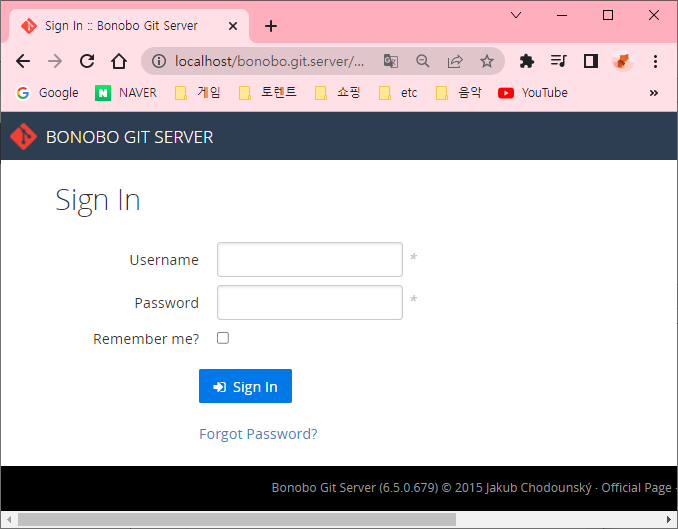
Task: Expand the 토렌트 bookmarks folder
Action: click(268, 93)
